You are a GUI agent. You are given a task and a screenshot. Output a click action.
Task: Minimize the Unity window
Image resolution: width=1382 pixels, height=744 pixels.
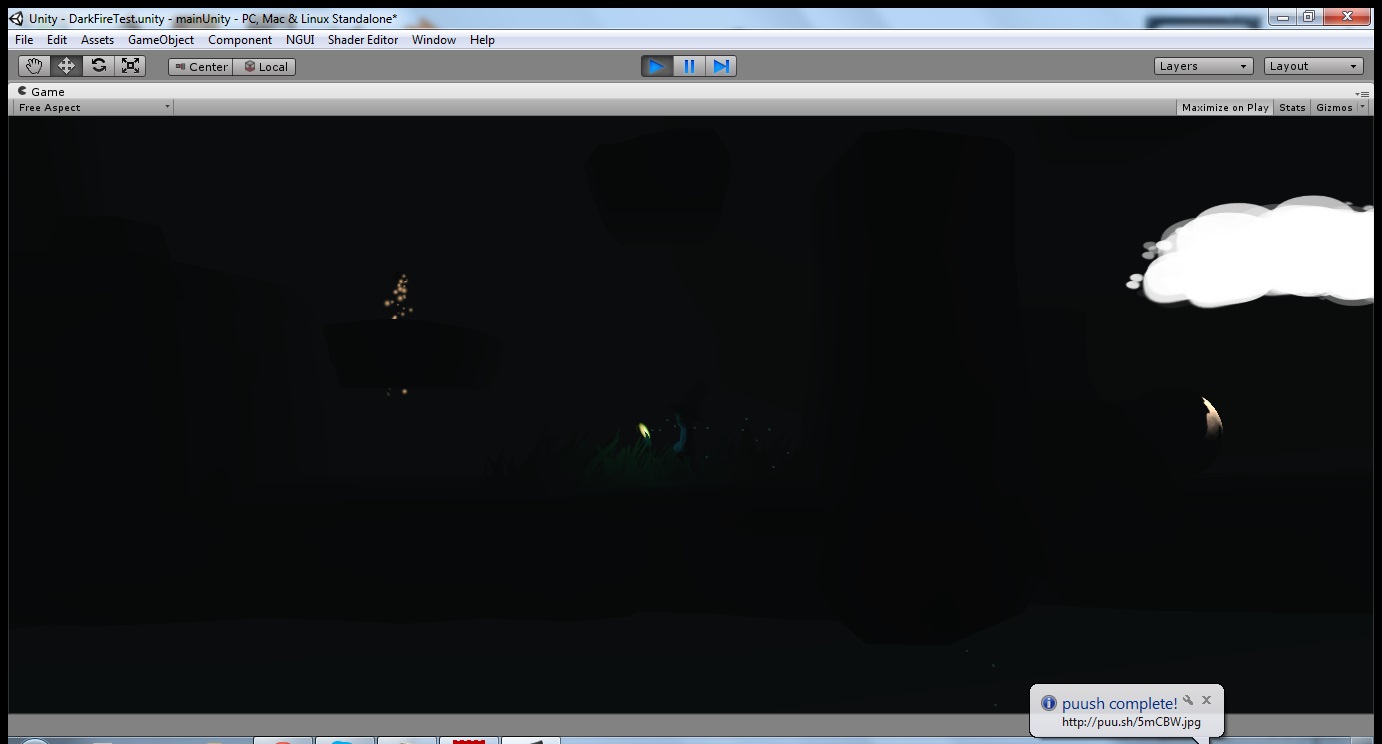pyautogui.click(x=1283, y=17)
